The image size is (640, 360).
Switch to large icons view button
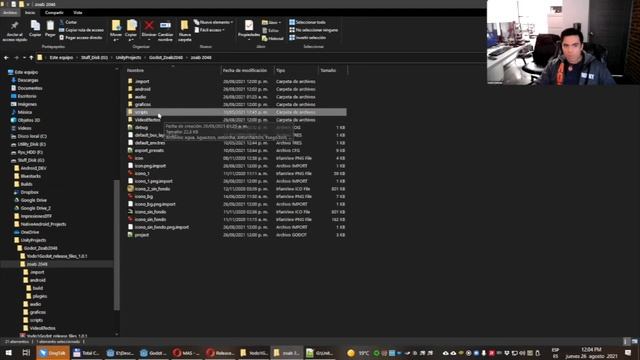[x=634, y=341]
